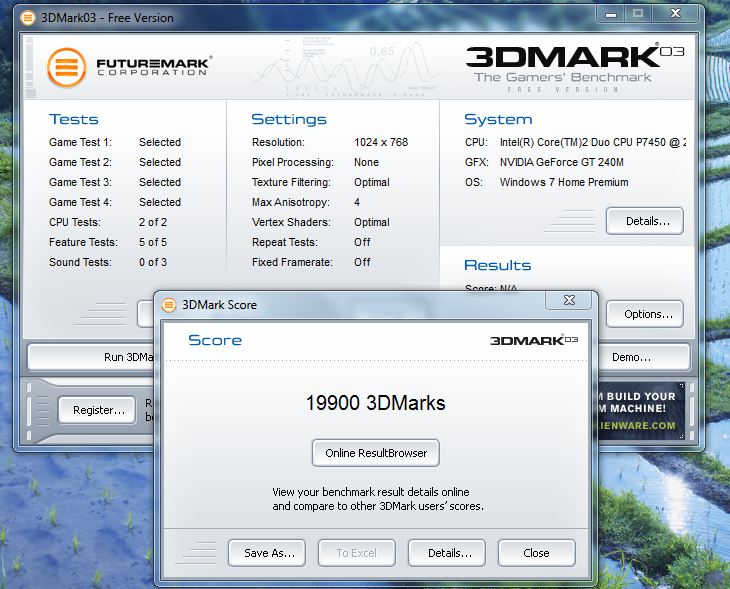Screen dimensions: 730x589
Task: Click the Vertex Shaders Optimal value
Action: (372, 222)
